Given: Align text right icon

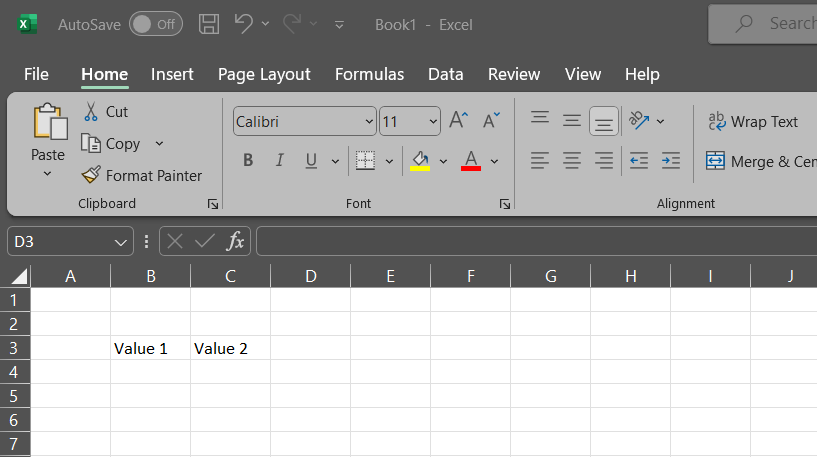Looking at the screenshot, I should [604, 160].
